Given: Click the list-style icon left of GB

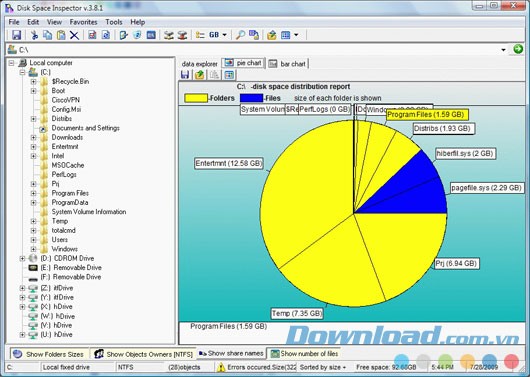Looking at the screenshot, I should (x=200, y=35).
